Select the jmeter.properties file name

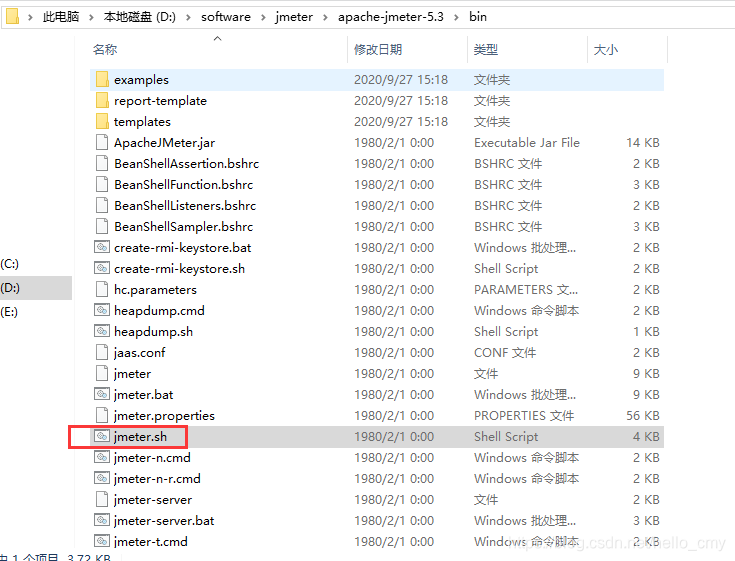(x=164, y=416)
